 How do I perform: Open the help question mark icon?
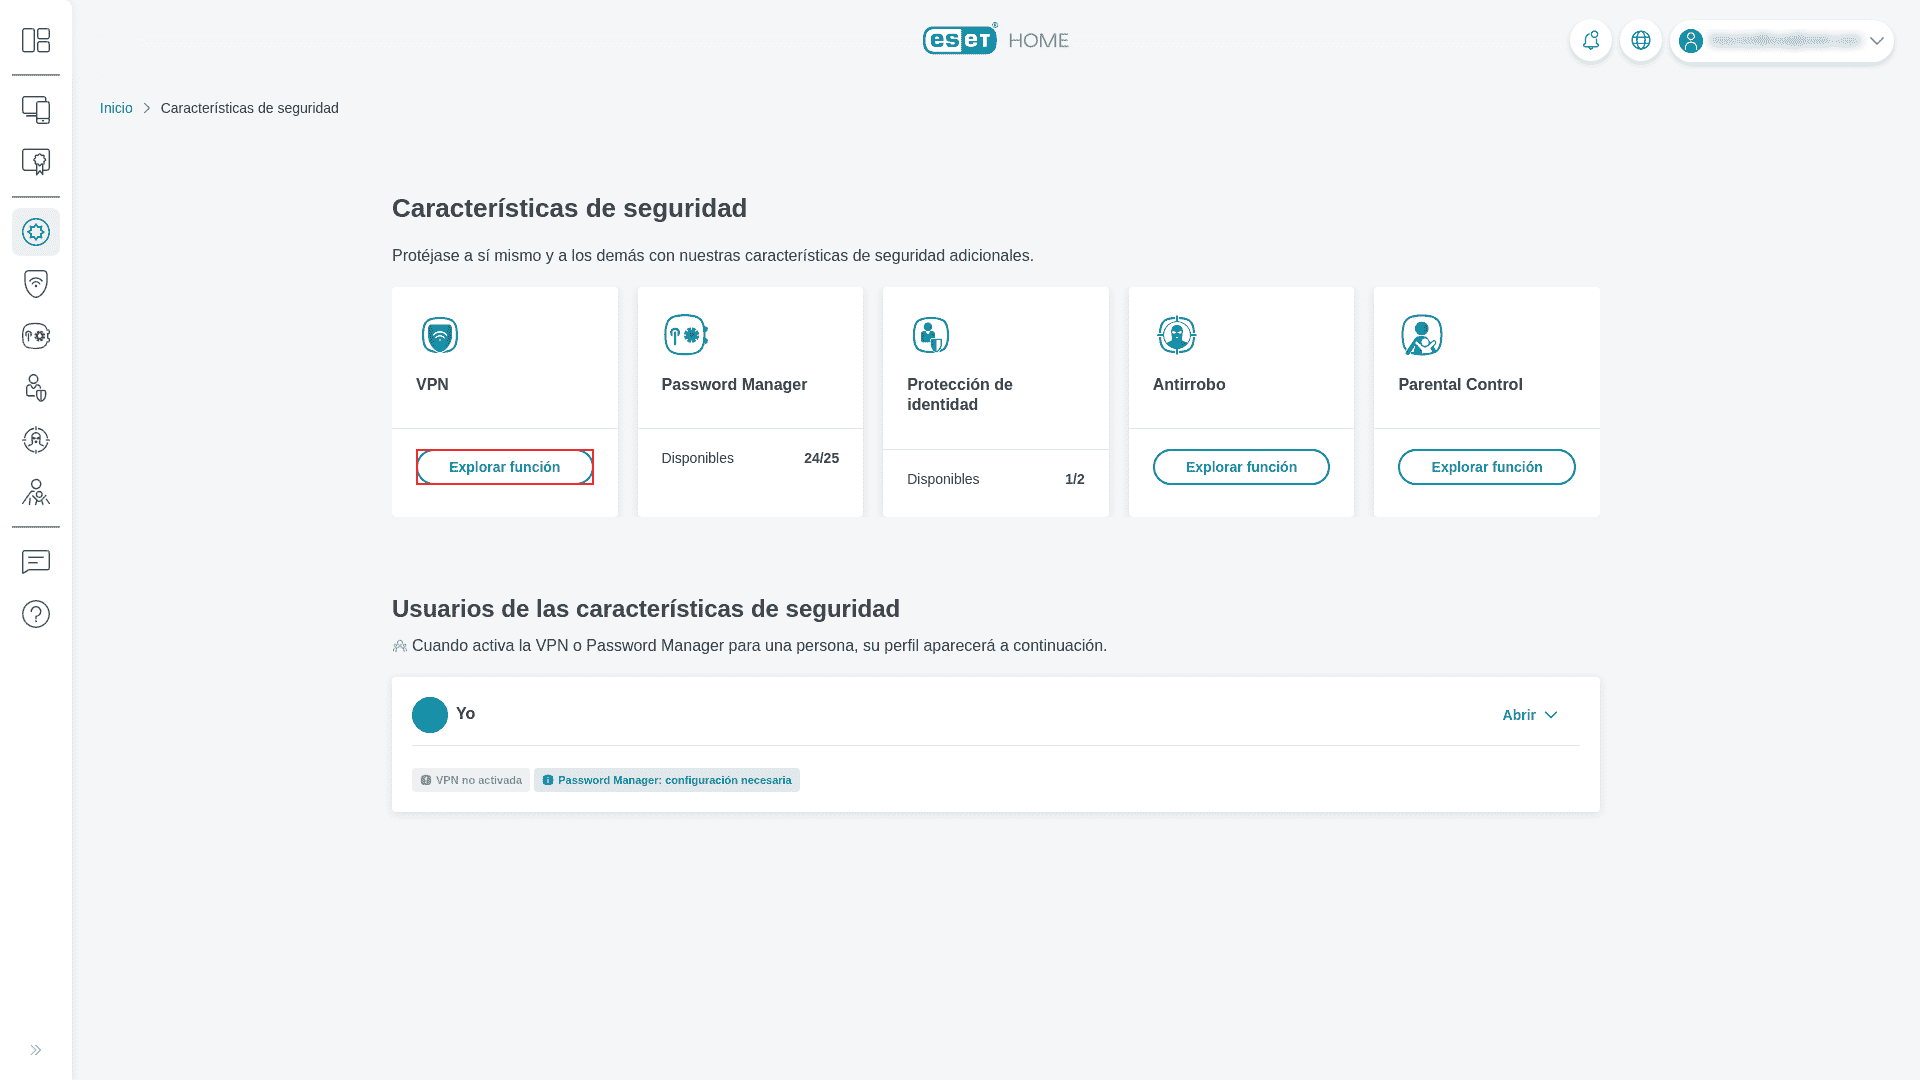click(x=36, y=614)
